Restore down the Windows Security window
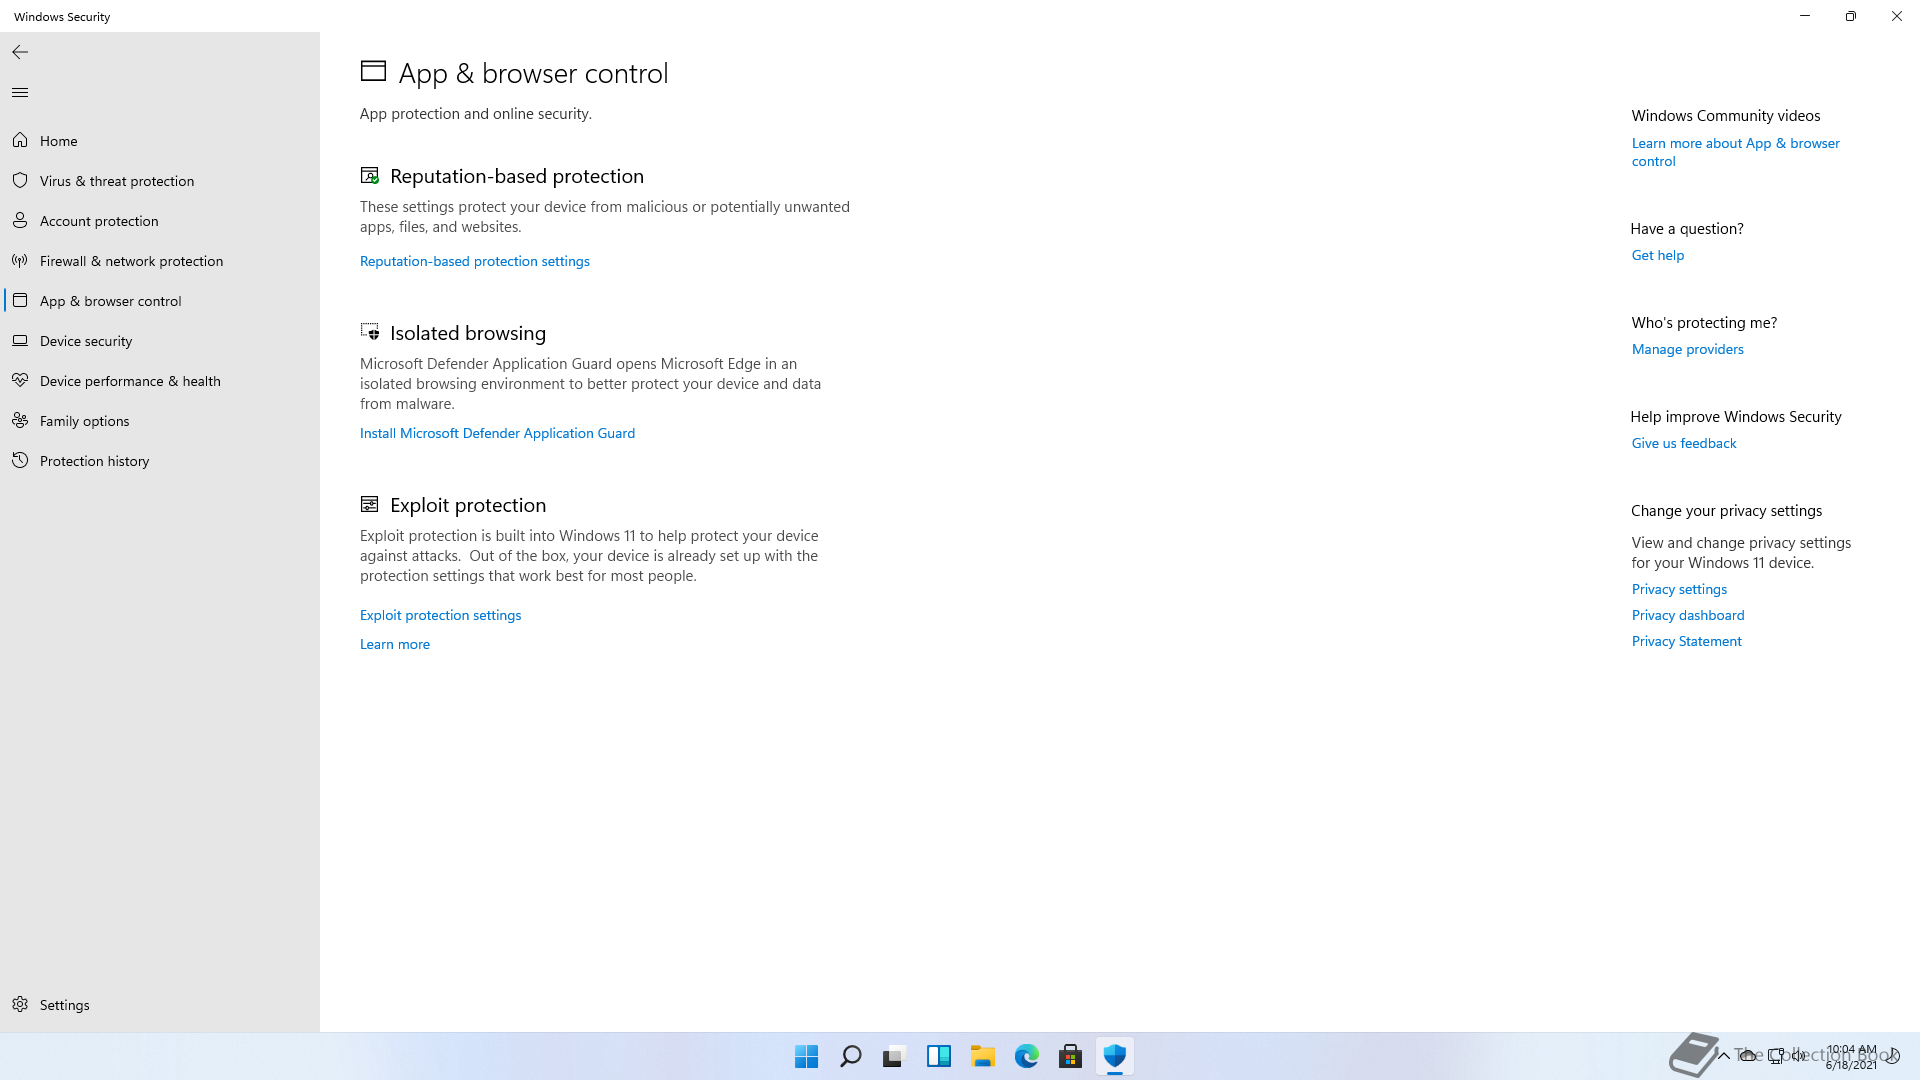 pos(1851,16)
